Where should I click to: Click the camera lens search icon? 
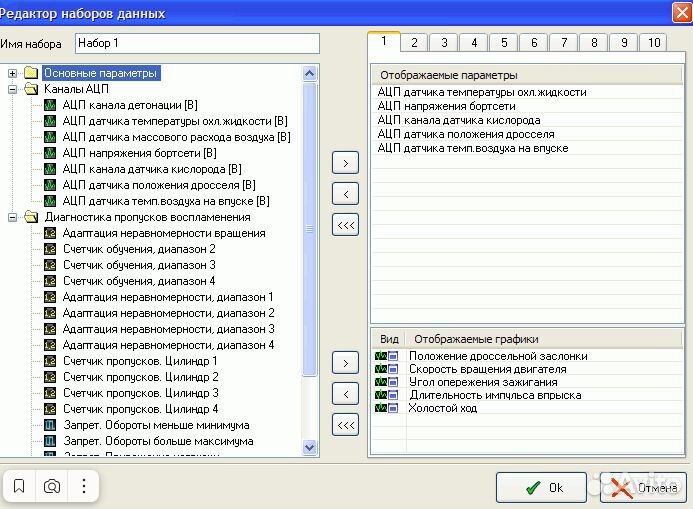pyautogui.click(x=52, y=486)
